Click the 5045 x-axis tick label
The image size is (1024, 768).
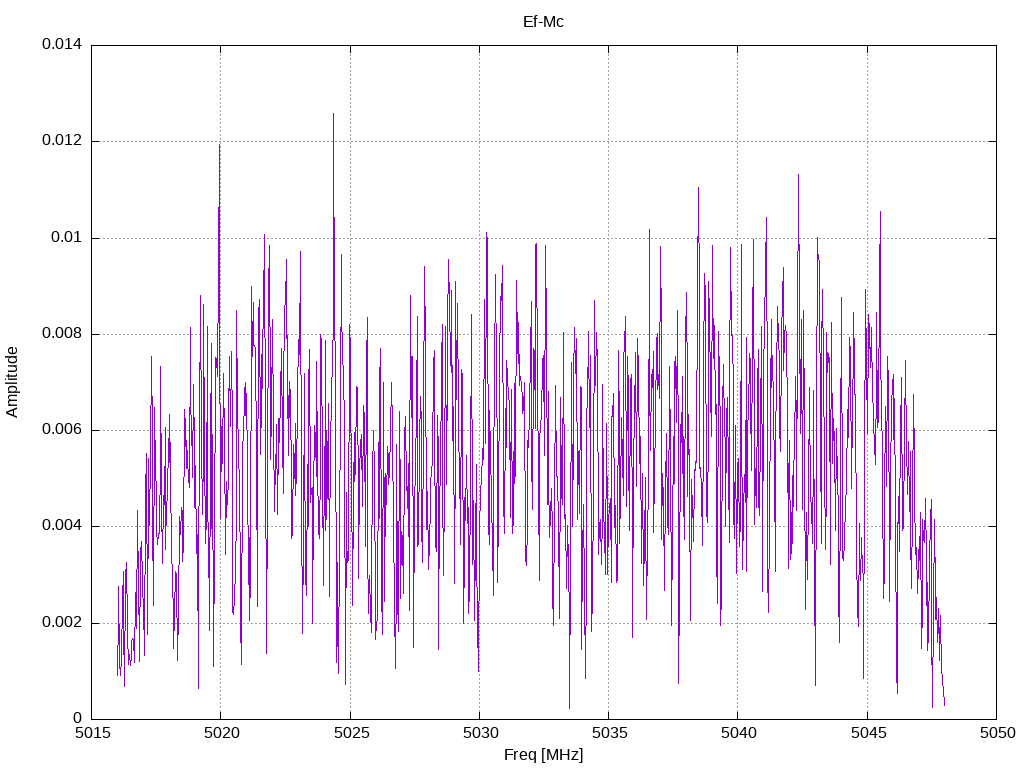(868, 733)
